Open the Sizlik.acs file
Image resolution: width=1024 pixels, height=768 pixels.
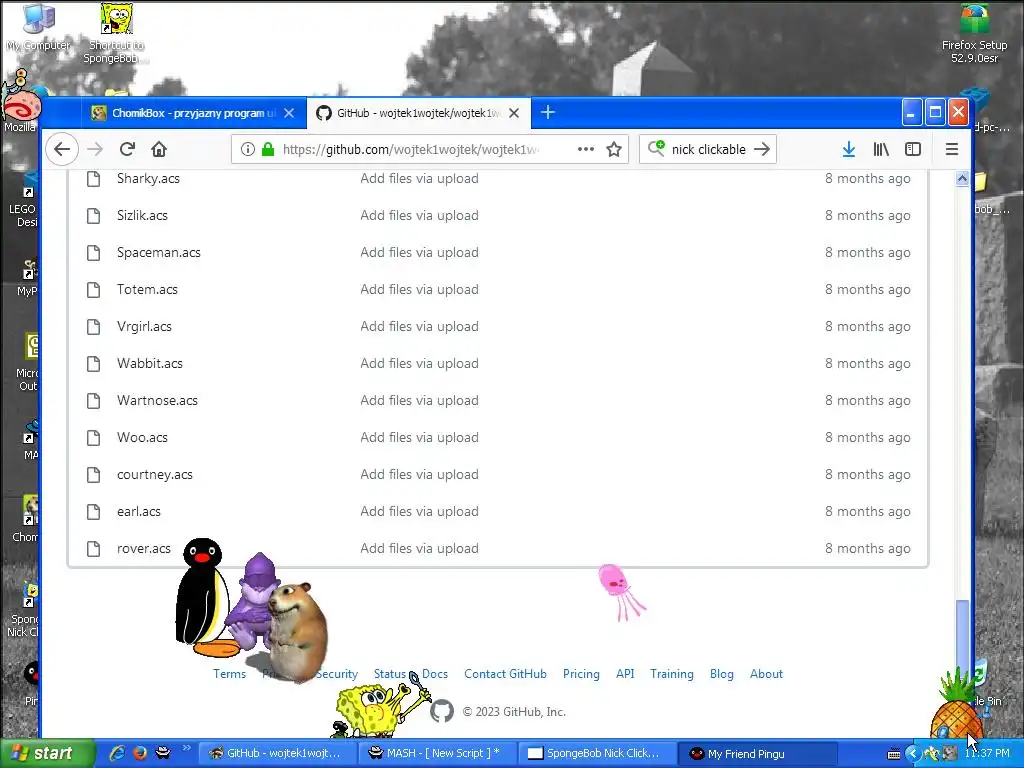[x=142, y=216]
